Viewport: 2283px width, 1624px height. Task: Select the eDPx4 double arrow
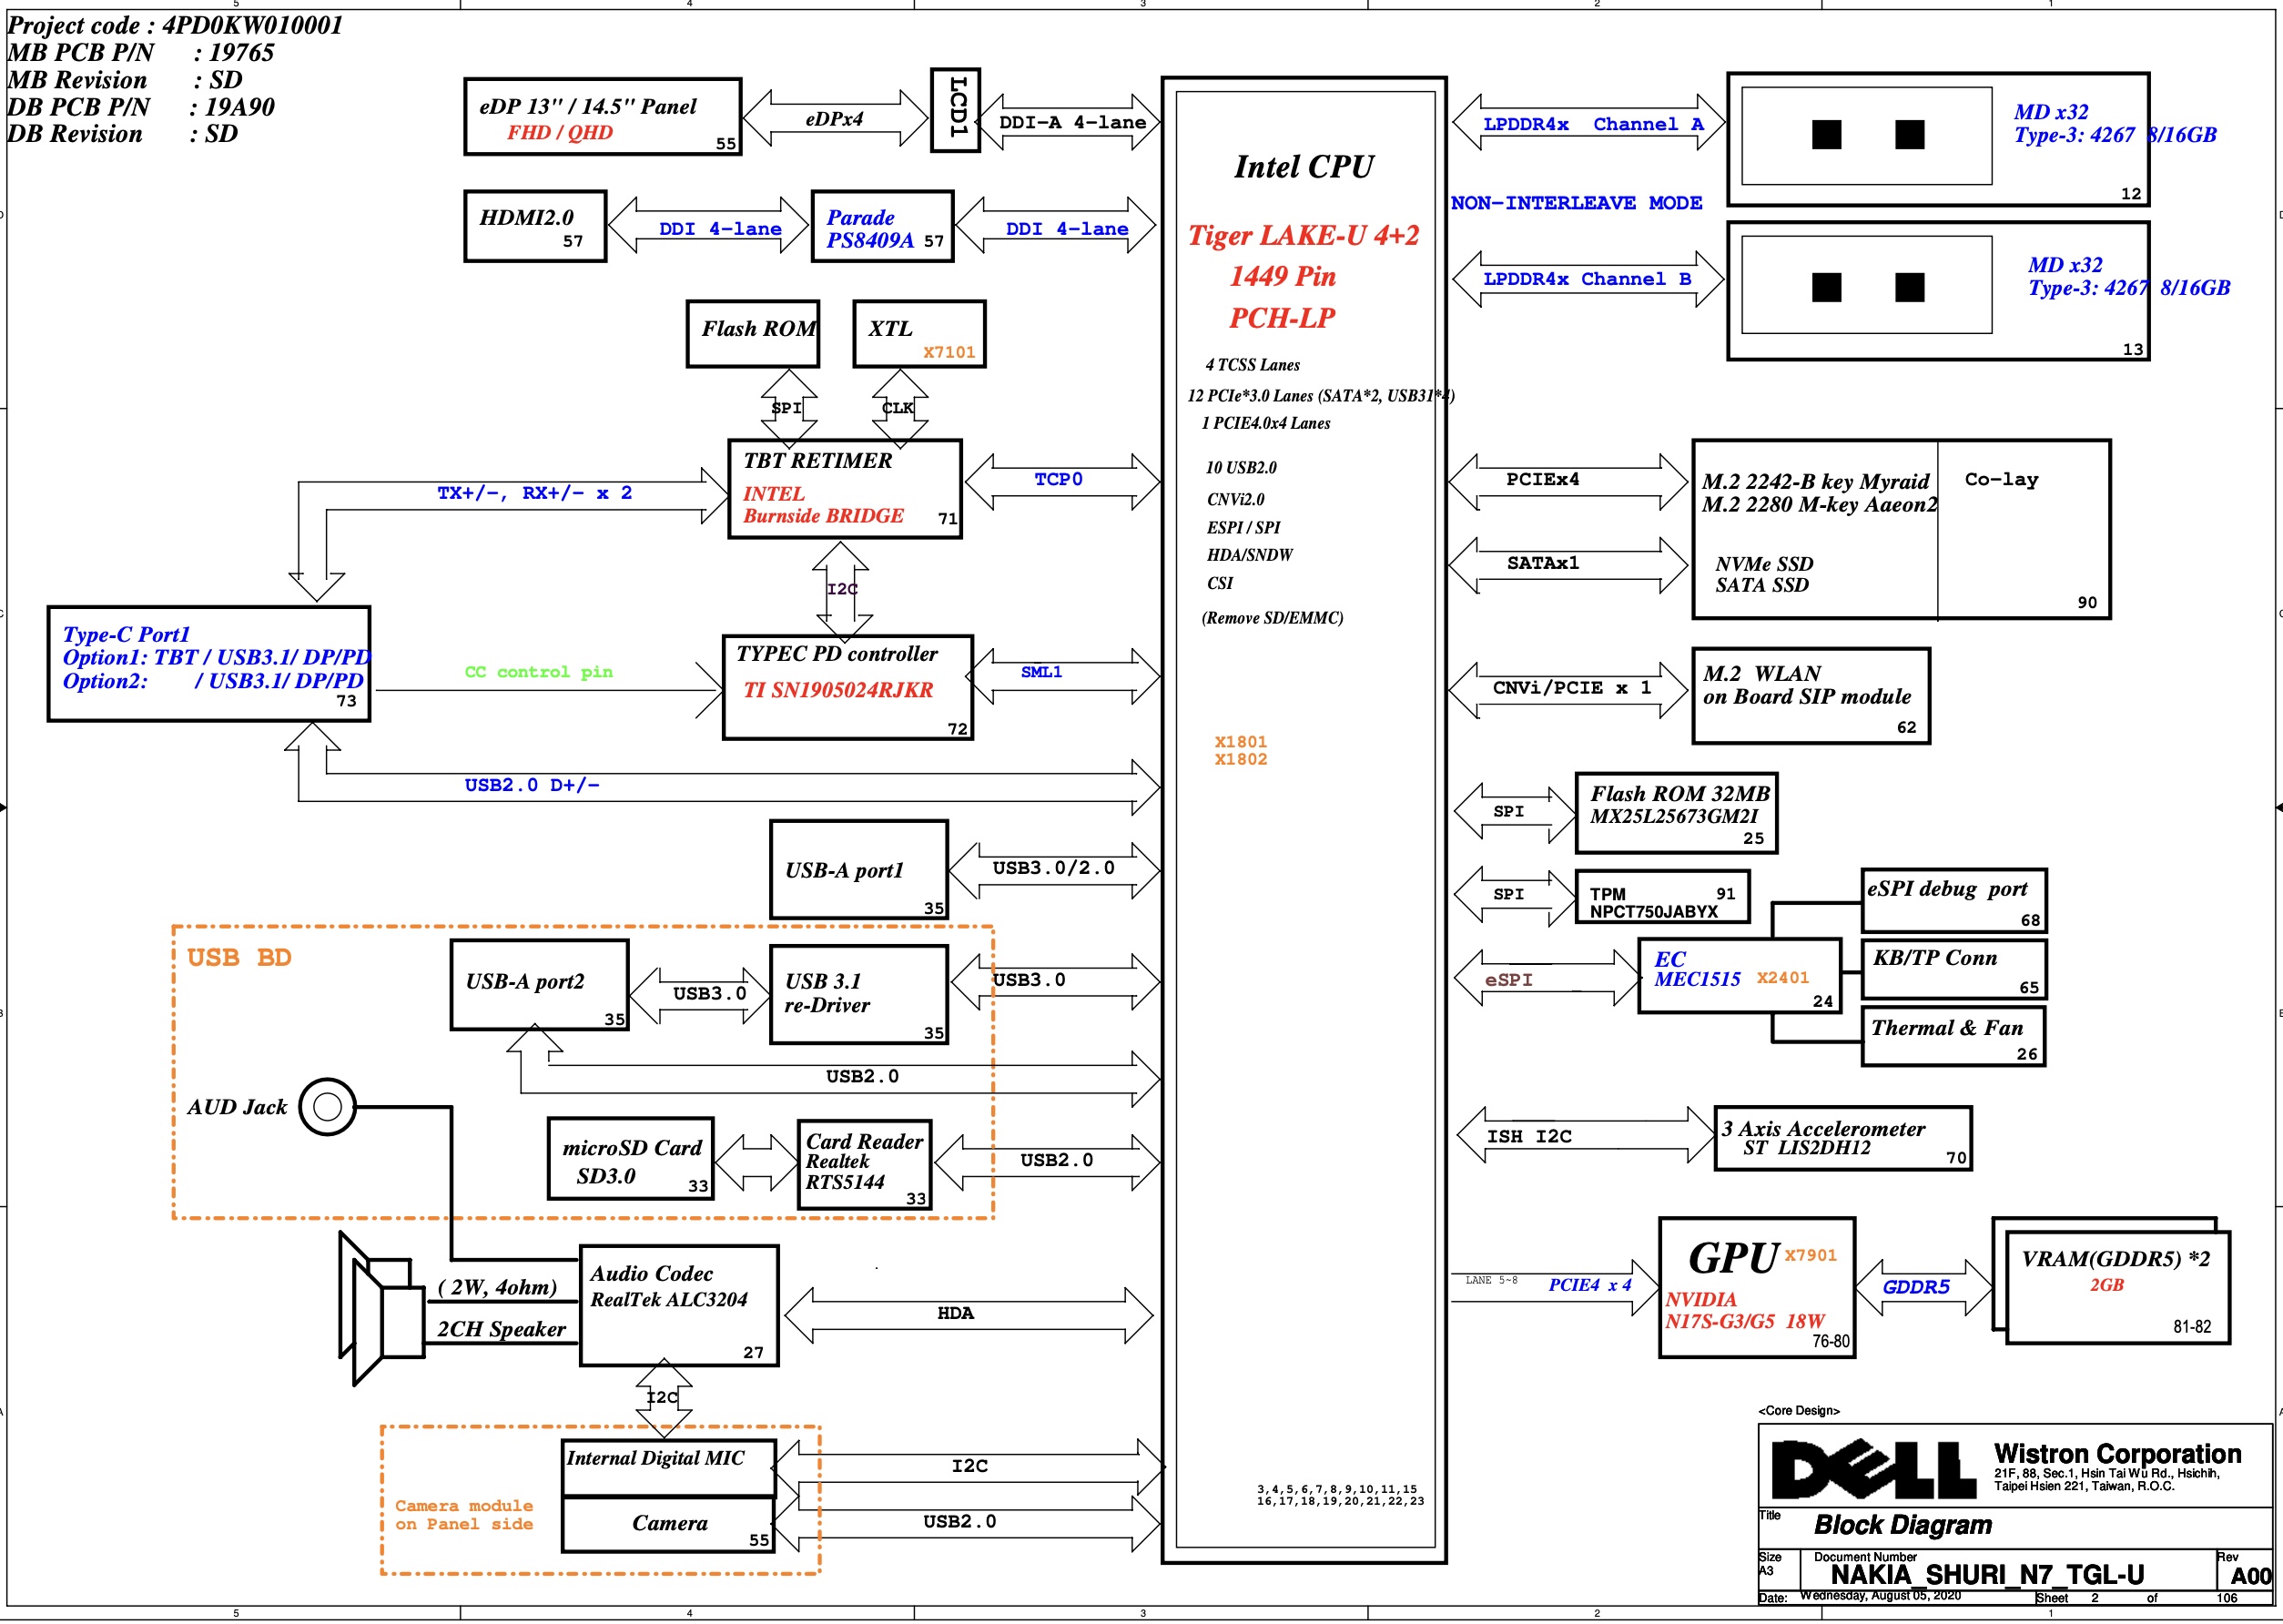tap(835, 118)
